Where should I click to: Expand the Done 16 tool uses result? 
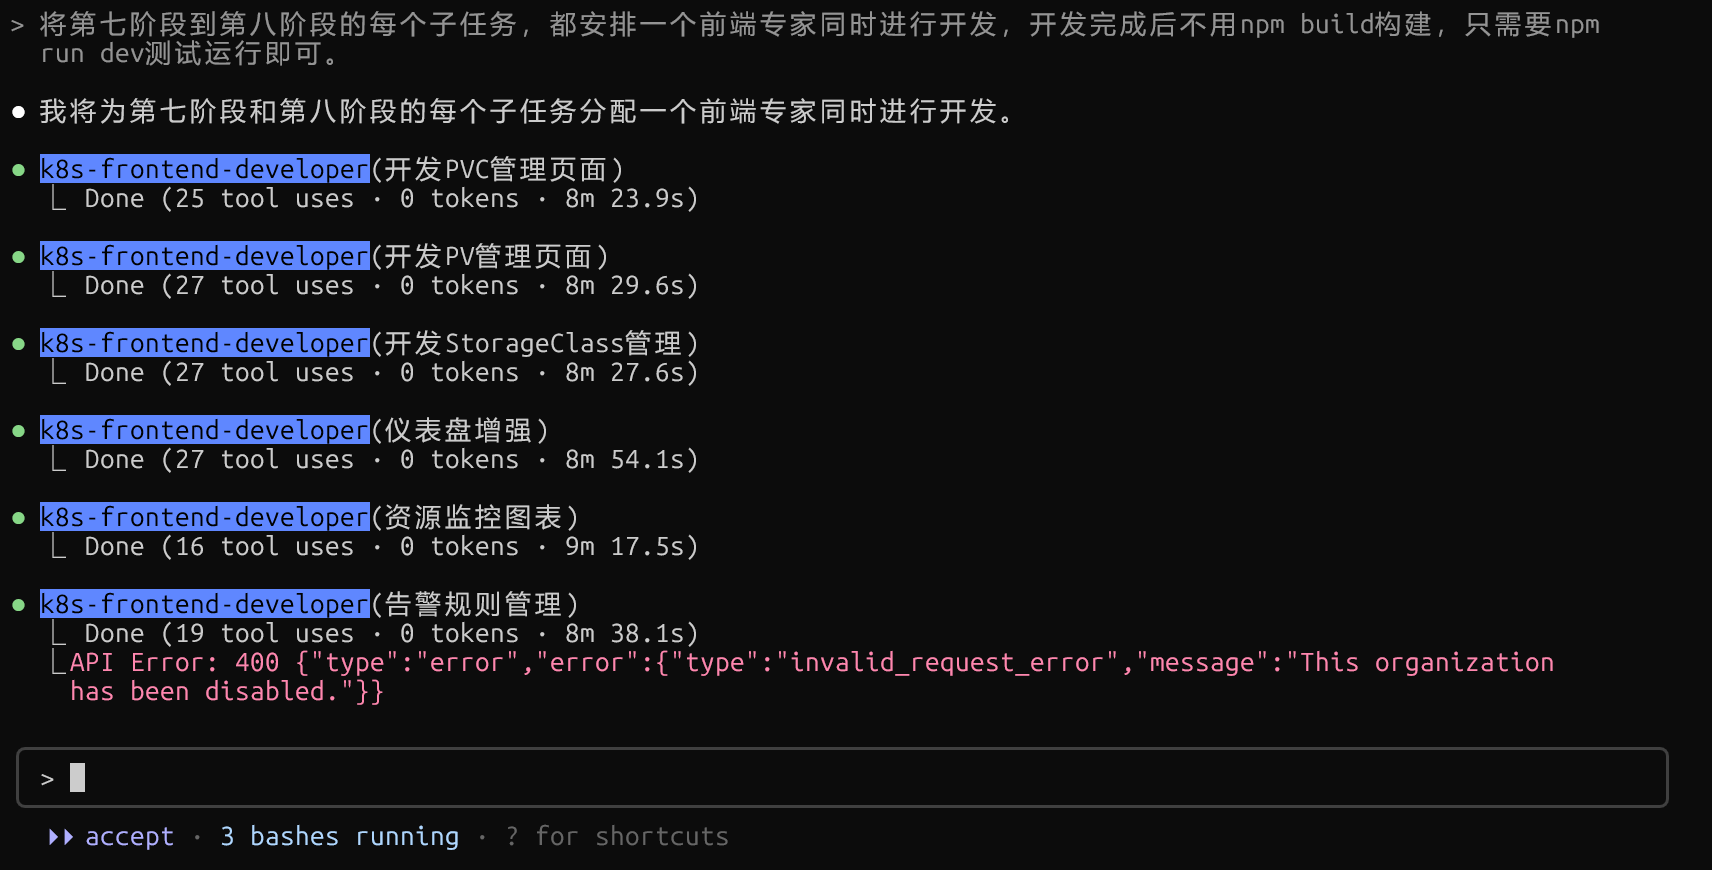click(x=391, y=547)
